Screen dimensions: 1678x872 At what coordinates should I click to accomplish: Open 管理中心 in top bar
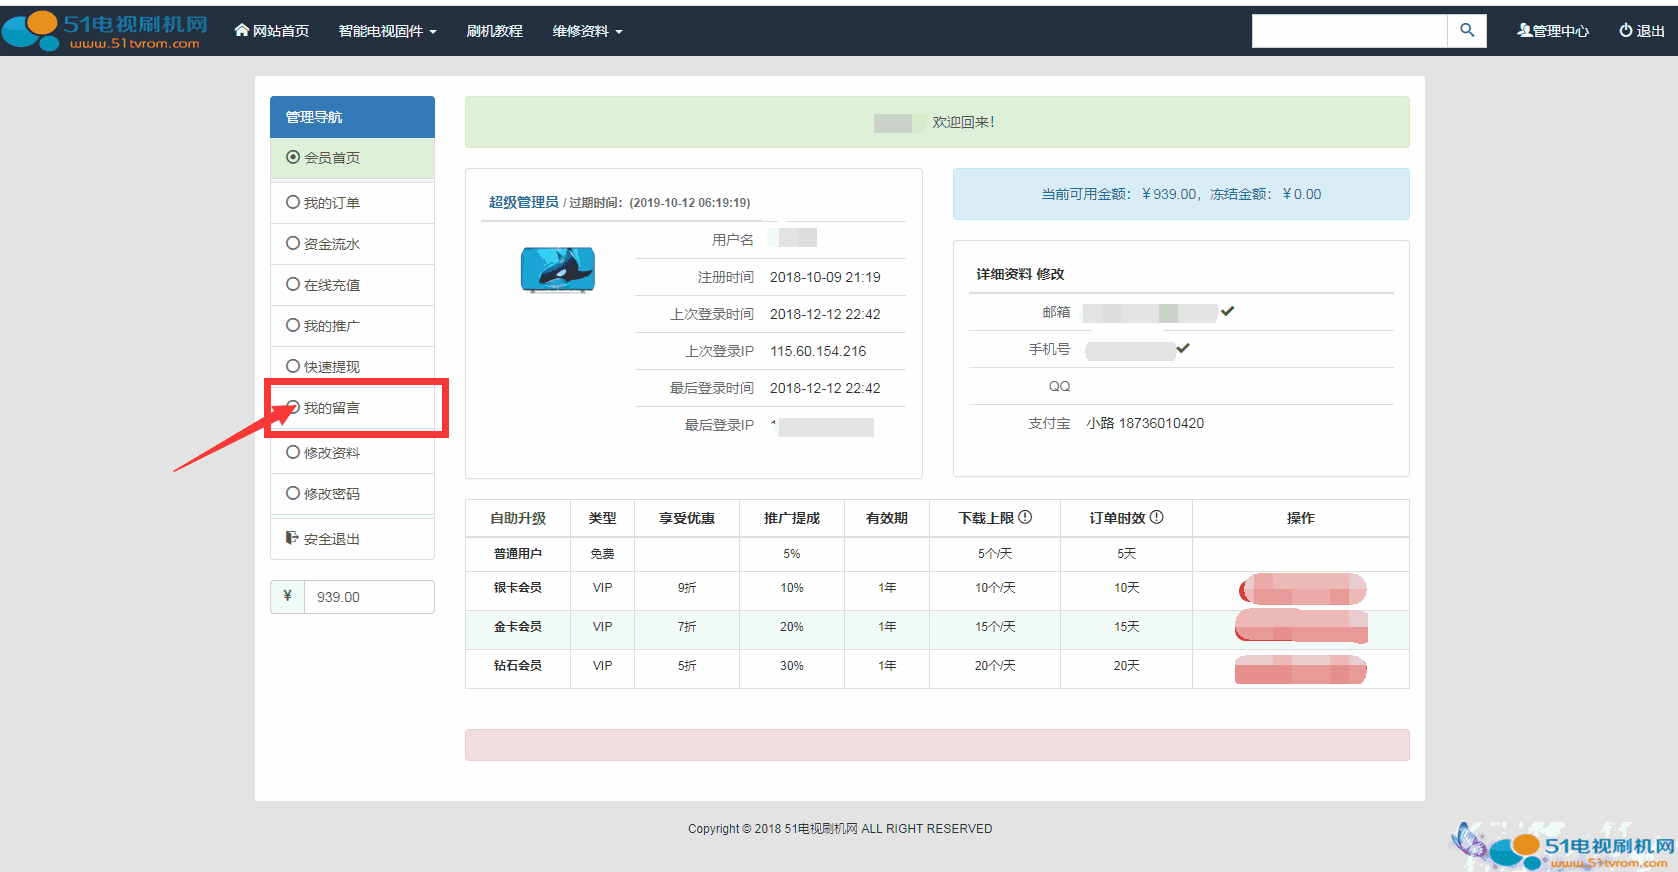[1553, 31]
